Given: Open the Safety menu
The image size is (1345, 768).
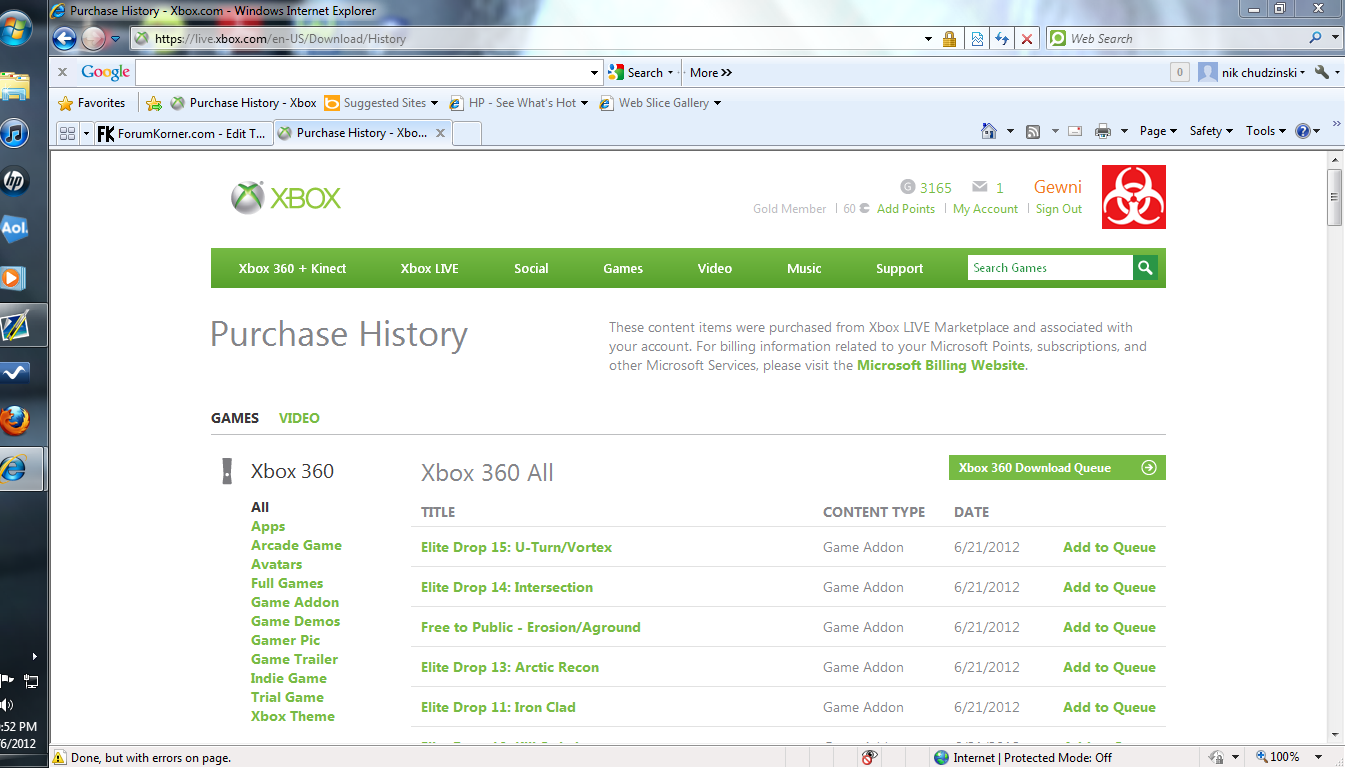Looking at the screenshot, I should point(1211,131).
